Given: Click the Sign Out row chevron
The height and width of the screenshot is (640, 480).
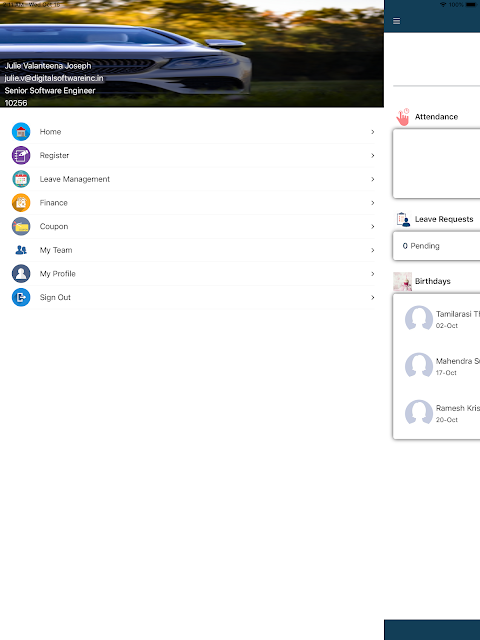Looking at the screenshot, I should pyautogui.click(x=372, y=298).
